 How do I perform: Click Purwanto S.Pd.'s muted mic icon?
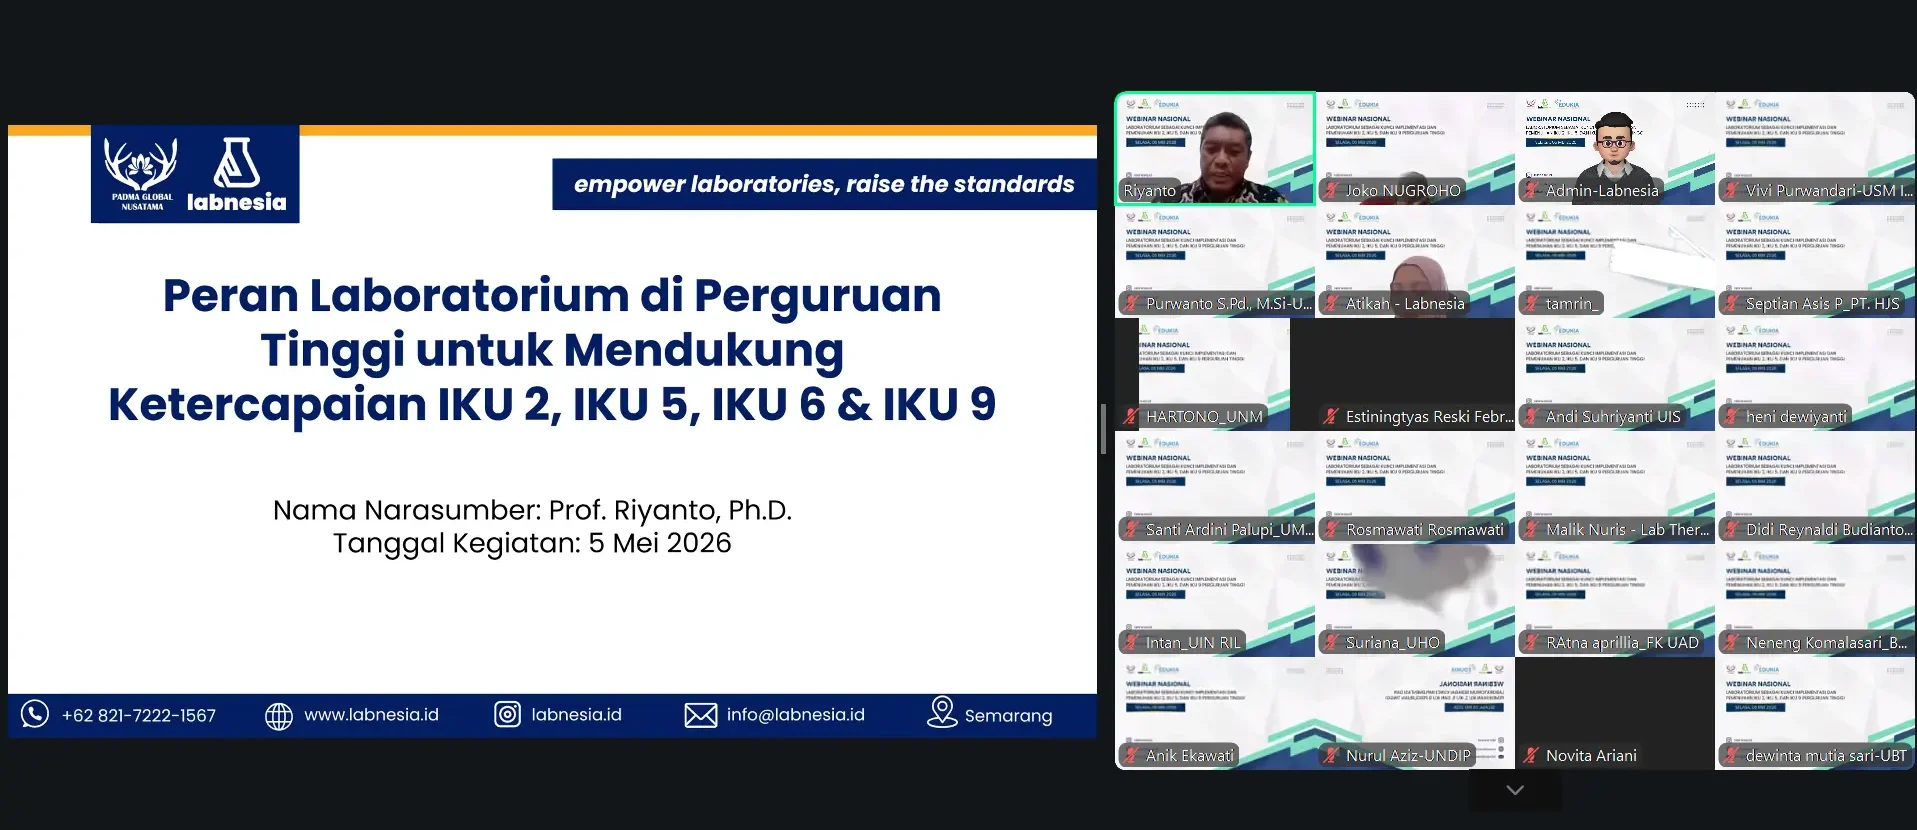(1131, 303)
